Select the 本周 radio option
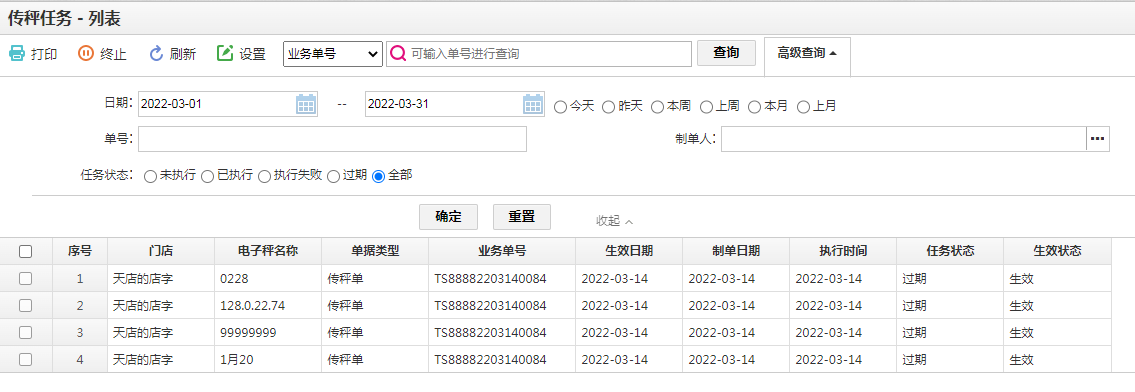The image size is (1135, 392). click(657, 107)
